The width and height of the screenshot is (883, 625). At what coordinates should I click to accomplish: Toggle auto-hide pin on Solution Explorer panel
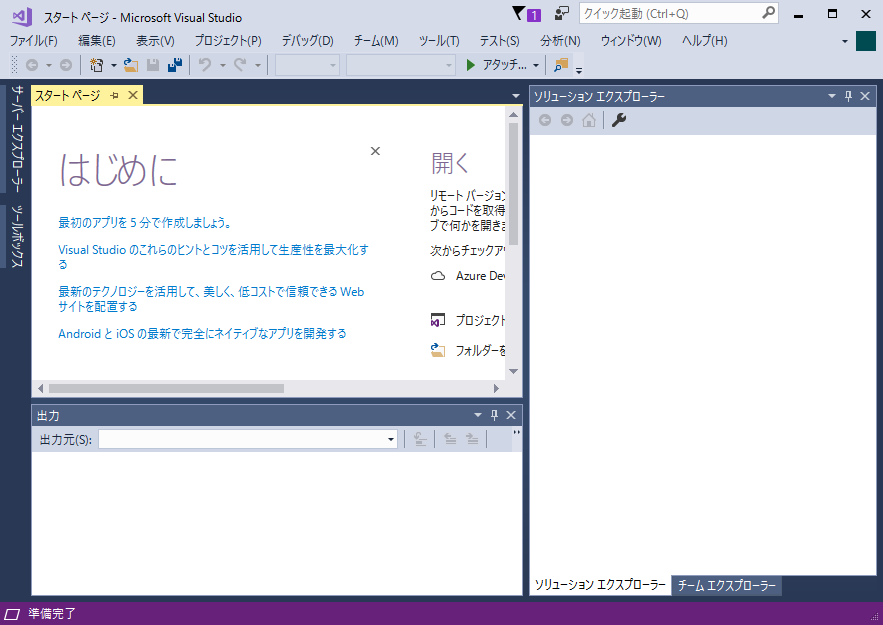click(x=848, y=96)
